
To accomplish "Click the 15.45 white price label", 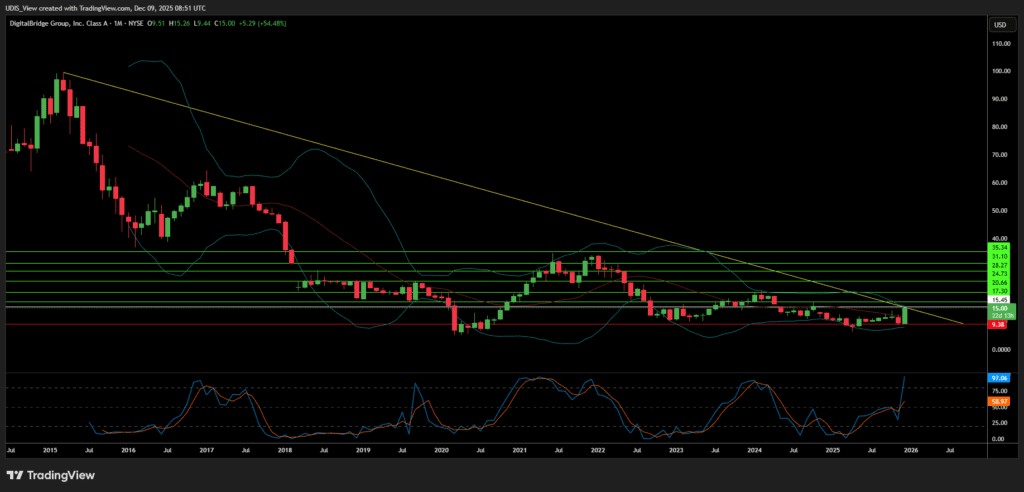I will click(999, 300).
